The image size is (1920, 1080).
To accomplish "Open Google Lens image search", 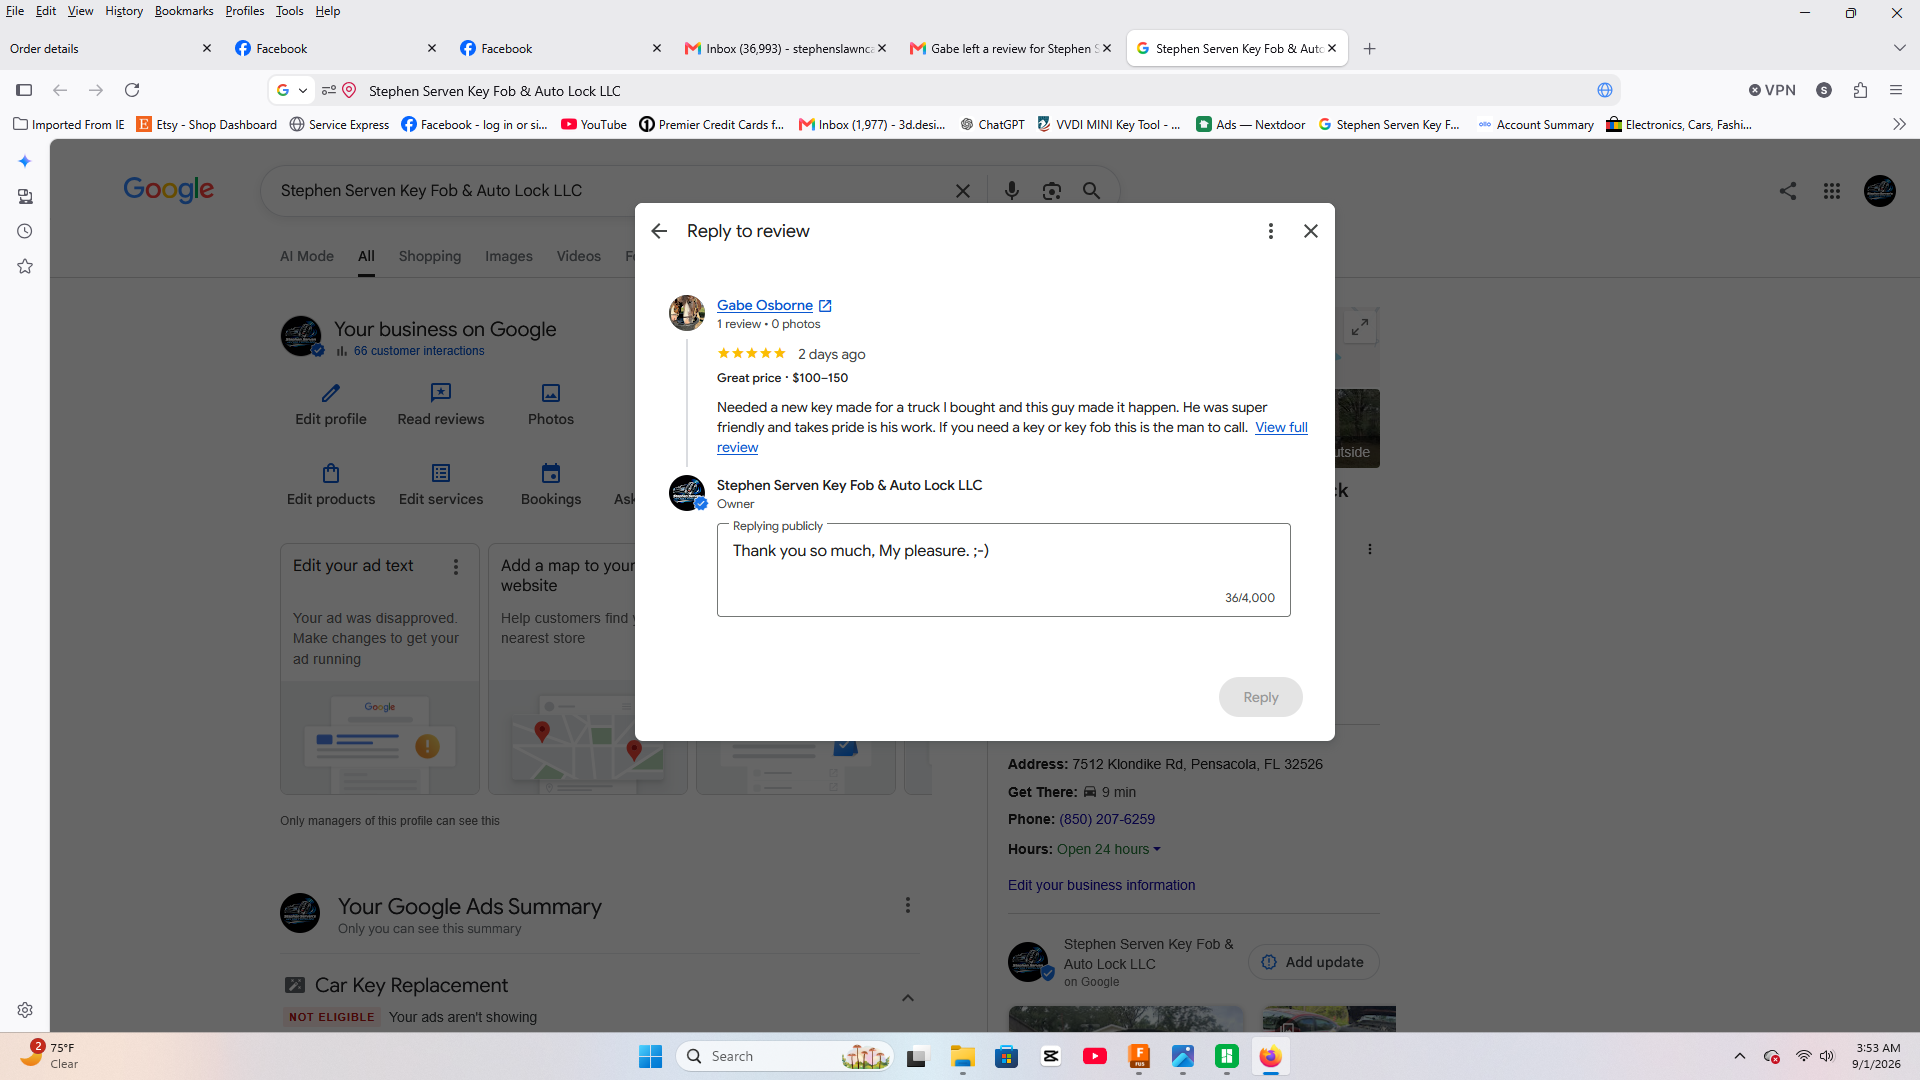I will click(x=1051, y=191).
